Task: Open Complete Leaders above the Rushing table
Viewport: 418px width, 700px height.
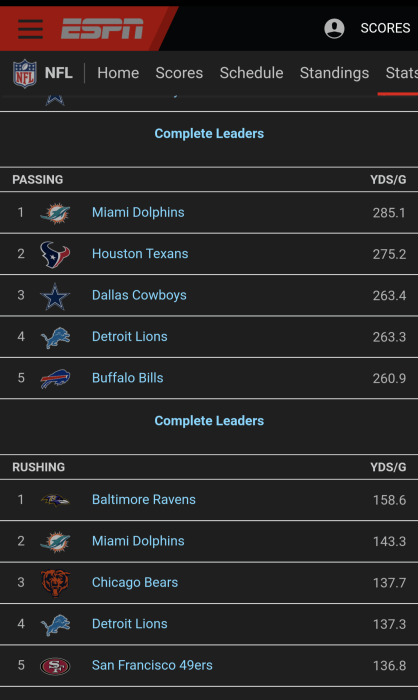Action: point(209,421)
